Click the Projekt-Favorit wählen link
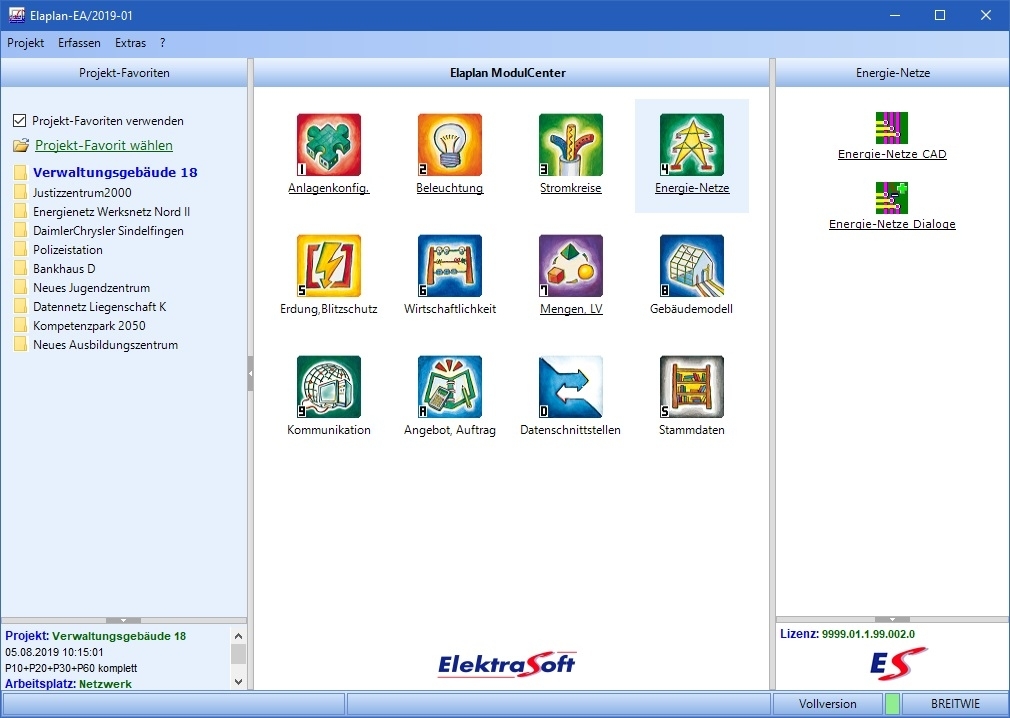The image size is (1010, 718). [104, 146]
